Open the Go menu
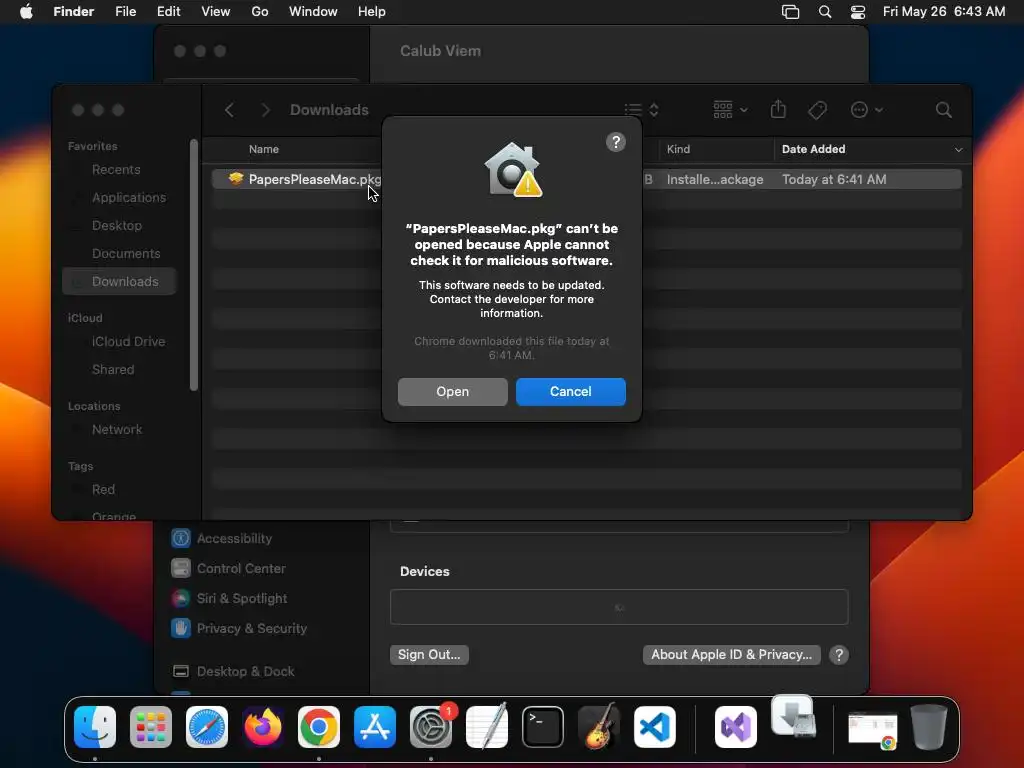 point(260,12)
